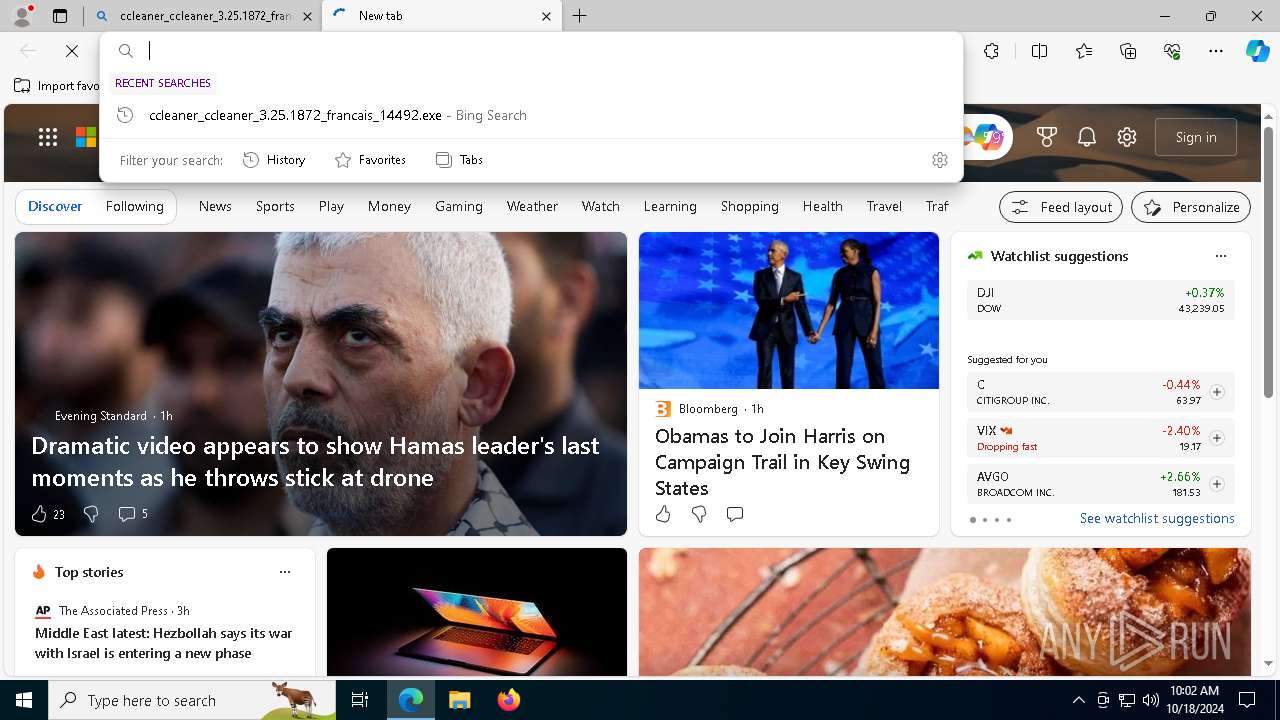
Task: Filter search by Favorites
Action: coord(370,160)
